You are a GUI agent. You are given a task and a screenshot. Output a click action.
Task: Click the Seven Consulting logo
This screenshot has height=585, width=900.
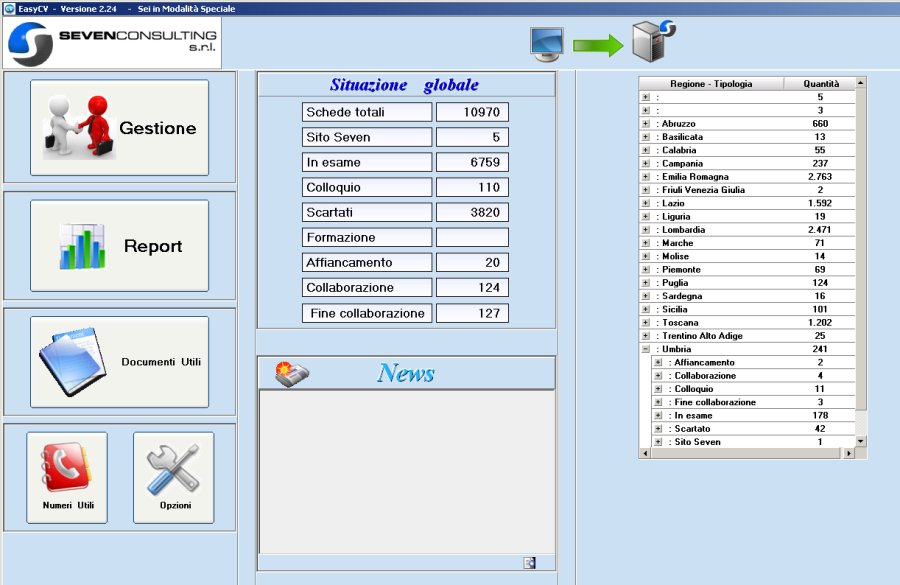112,43
